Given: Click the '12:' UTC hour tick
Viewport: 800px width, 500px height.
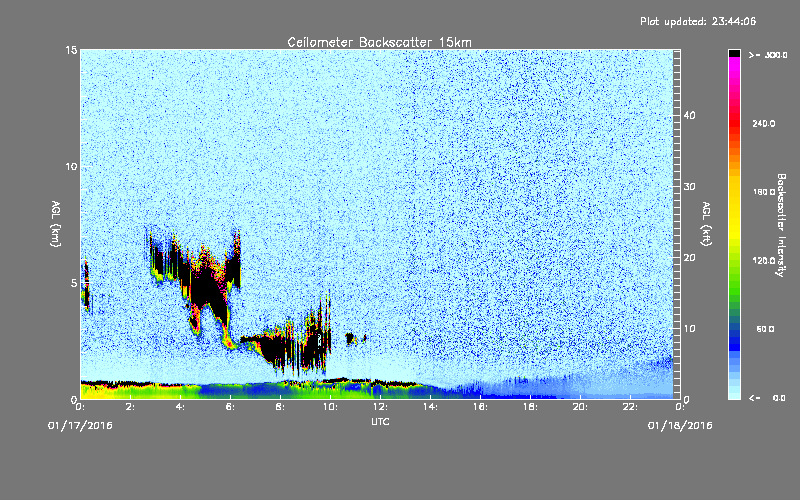Looking at the screenshot, I should click(x=380, y=407).
